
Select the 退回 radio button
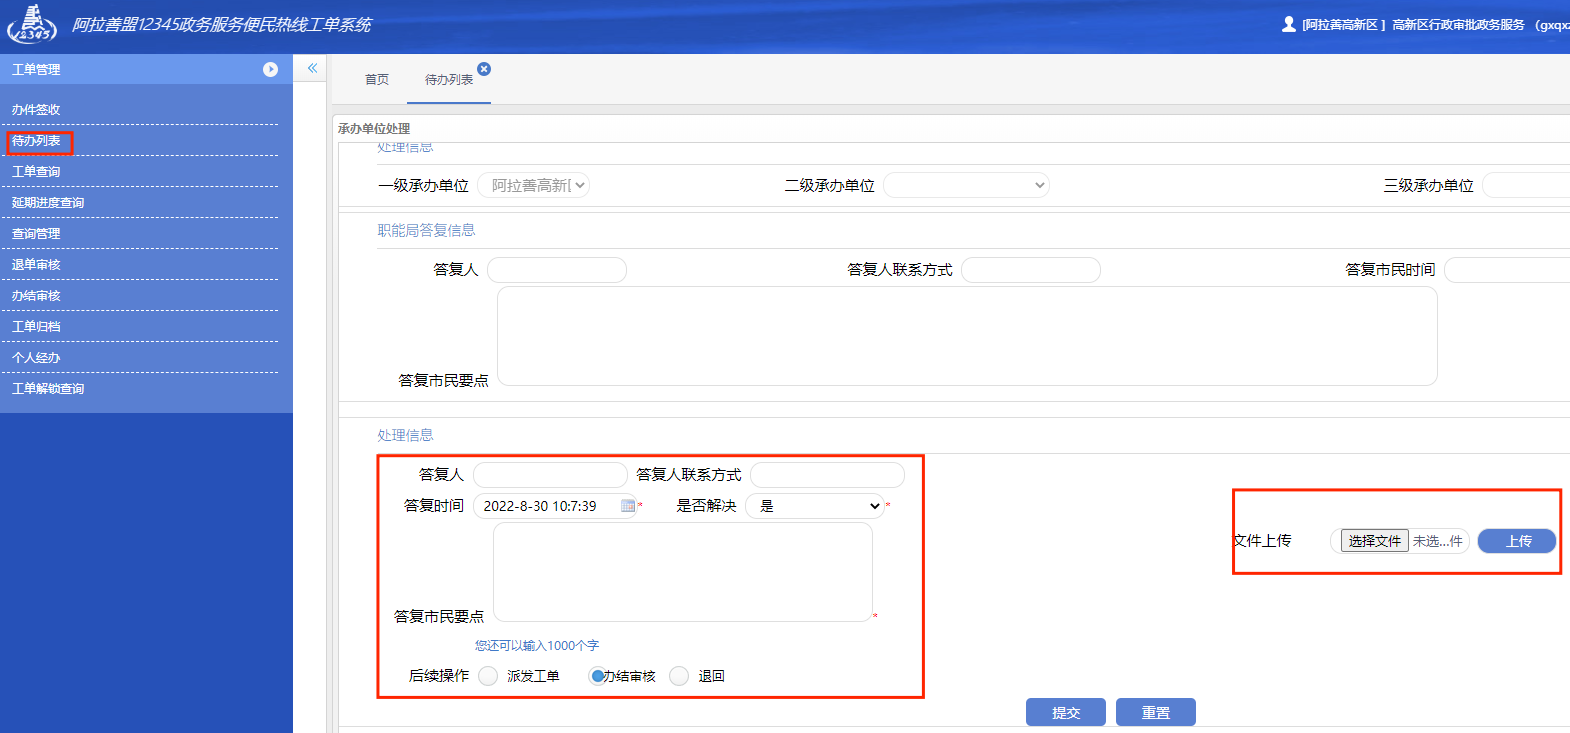[x=679, y=676]
